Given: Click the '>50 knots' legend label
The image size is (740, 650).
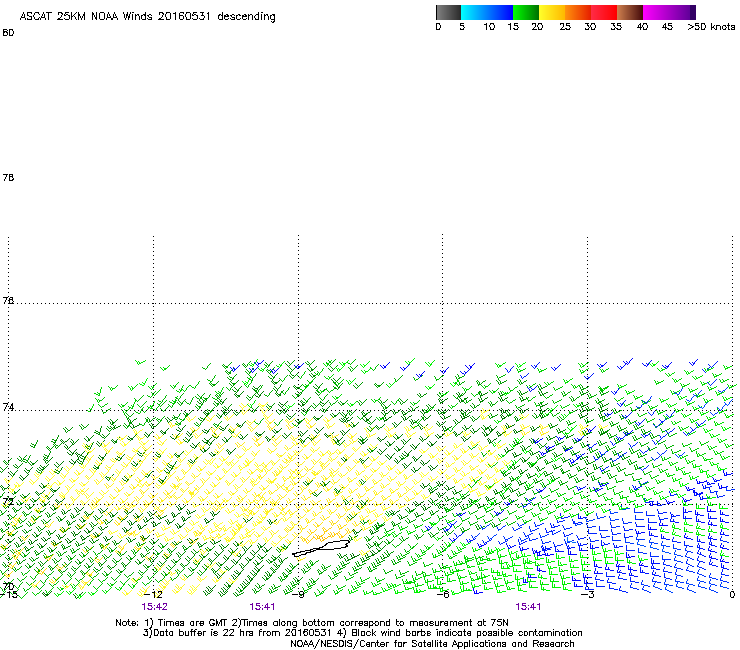Looking at the screenshot, I should 711,27.
